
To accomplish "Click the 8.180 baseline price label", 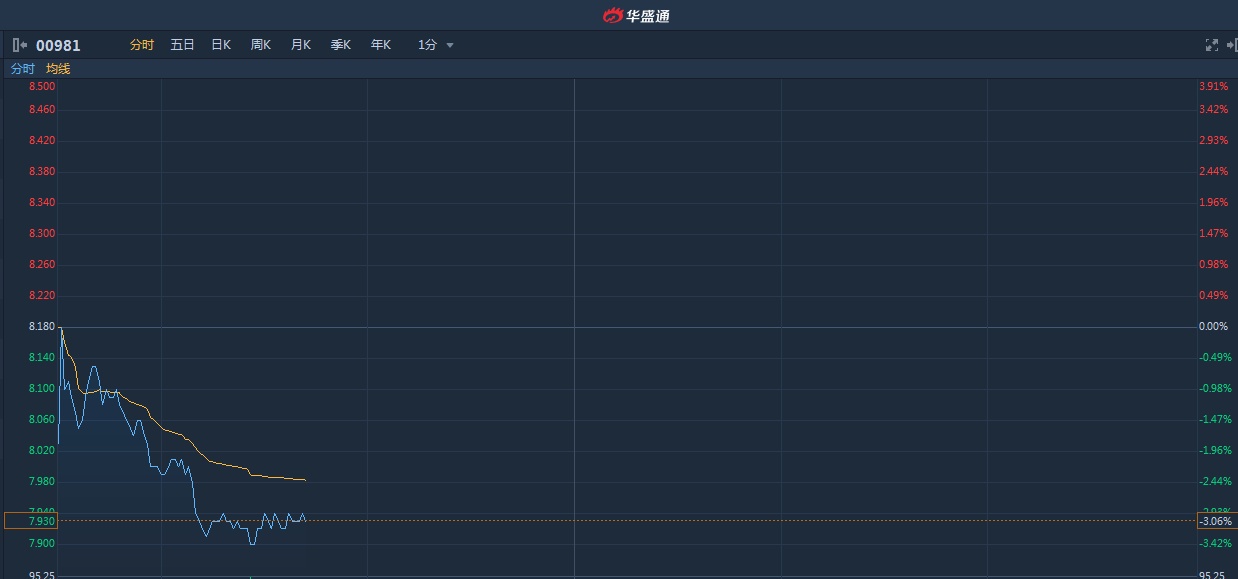I will click(x=42, y=327).
